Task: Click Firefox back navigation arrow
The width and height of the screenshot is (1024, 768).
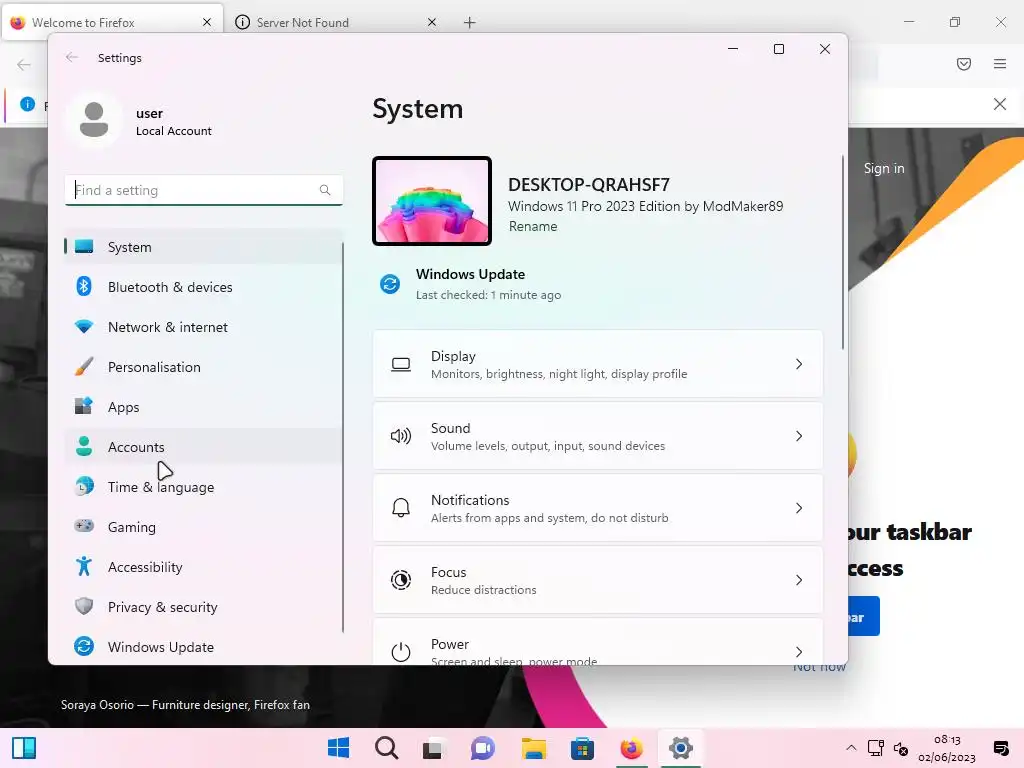Action: (24, 65)
